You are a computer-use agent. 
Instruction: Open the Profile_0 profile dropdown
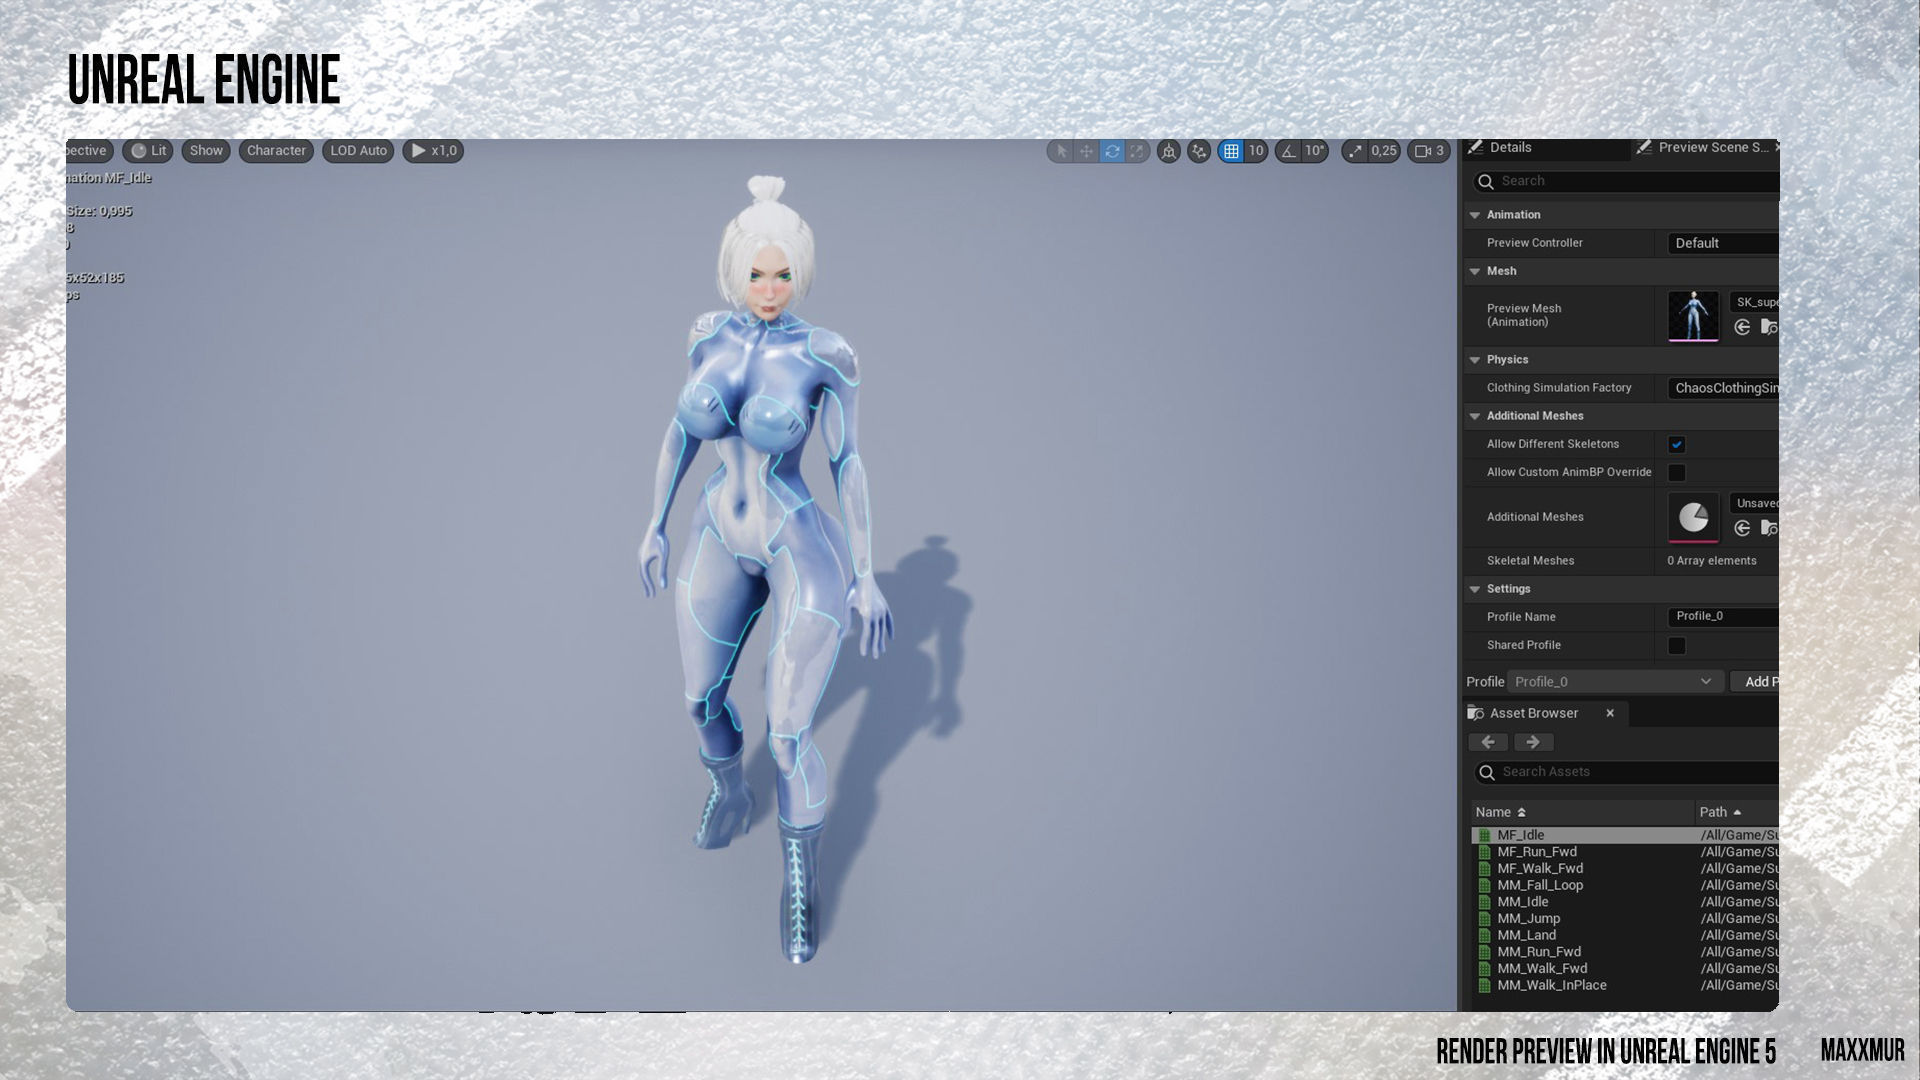pyautogui.click(x=1615, y=682)
